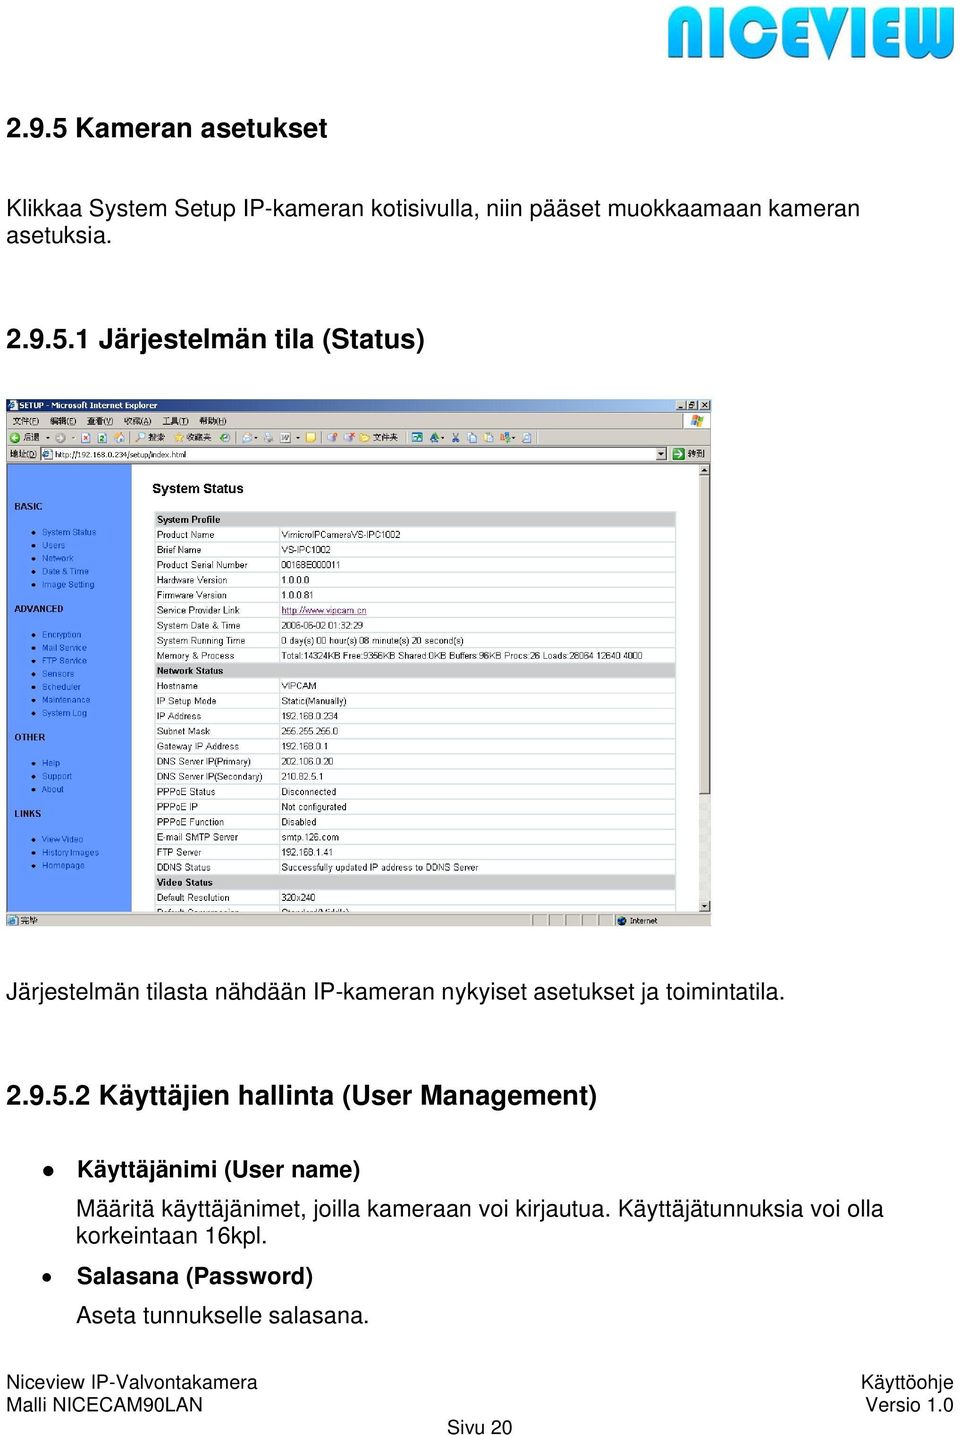960x1435 pixels.
Task: Open dropdown arrow beside the Back button
Action: pyautogui.click(x=47, y=437)
